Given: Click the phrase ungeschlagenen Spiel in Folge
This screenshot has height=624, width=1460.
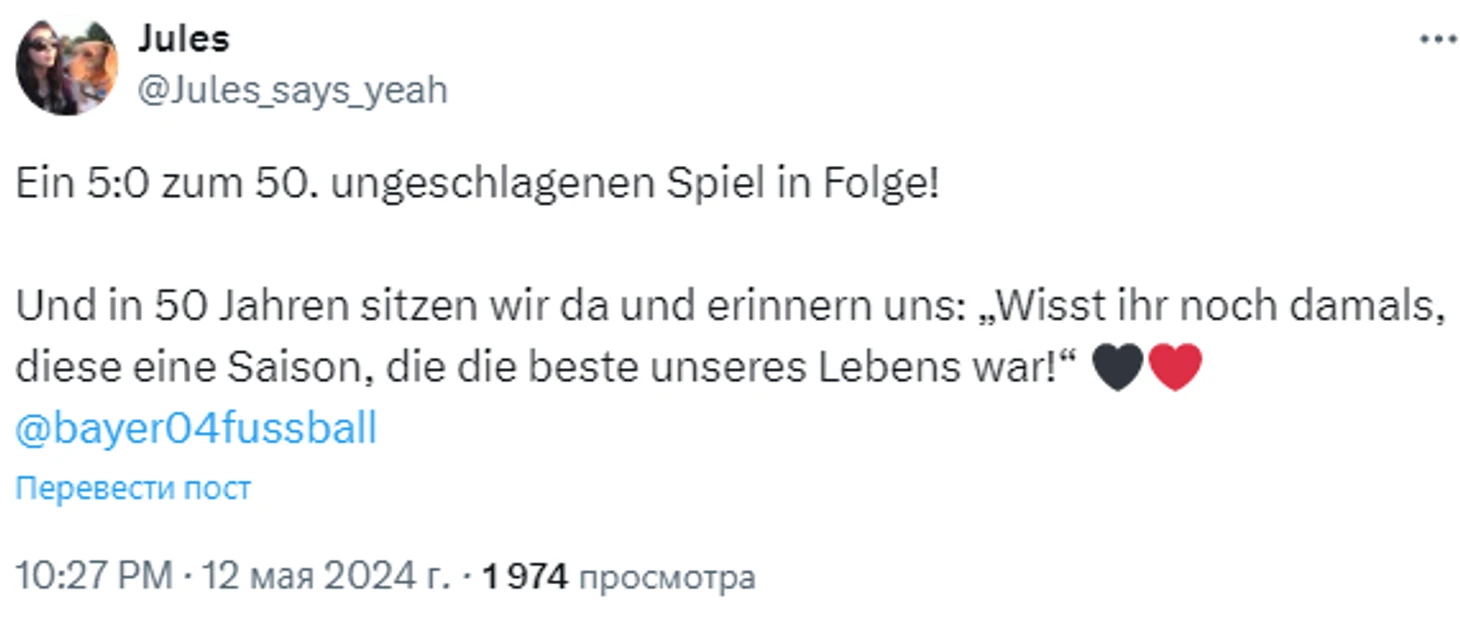Looking at the screenshot, I should click(x=636, y=188).
